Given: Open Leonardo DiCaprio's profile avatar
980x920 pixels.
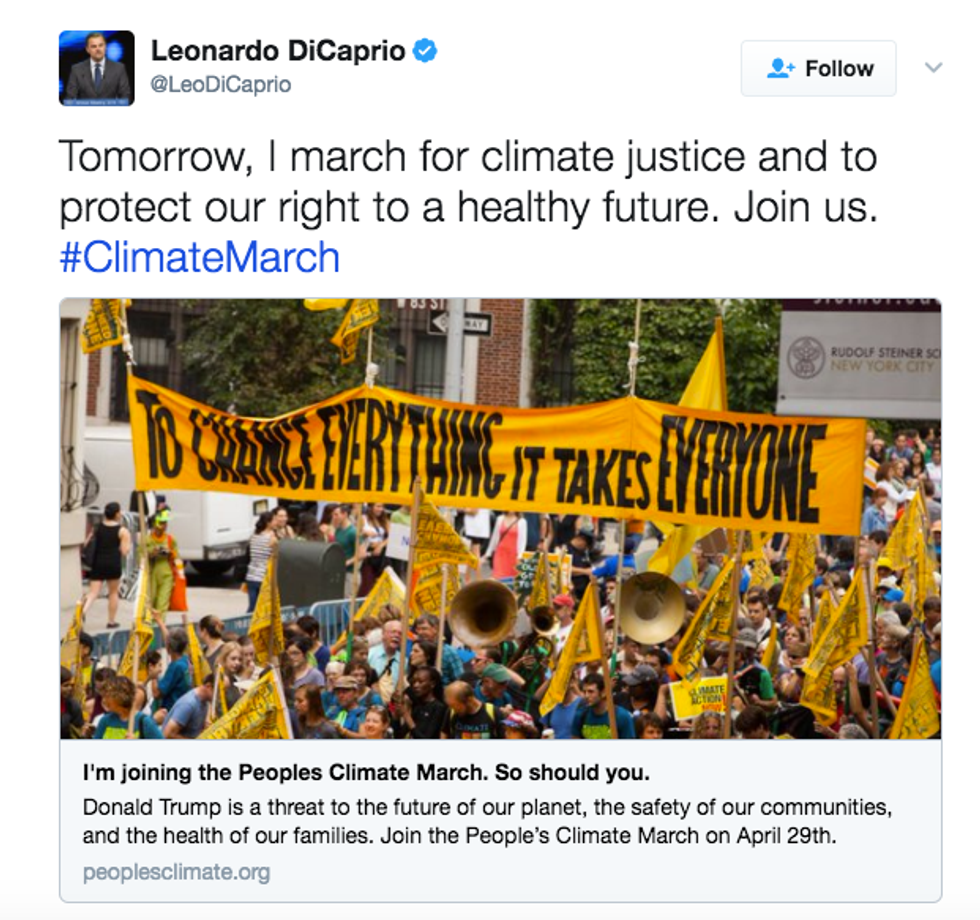Looking at the screenshot, I should click(x=97, y=68).
